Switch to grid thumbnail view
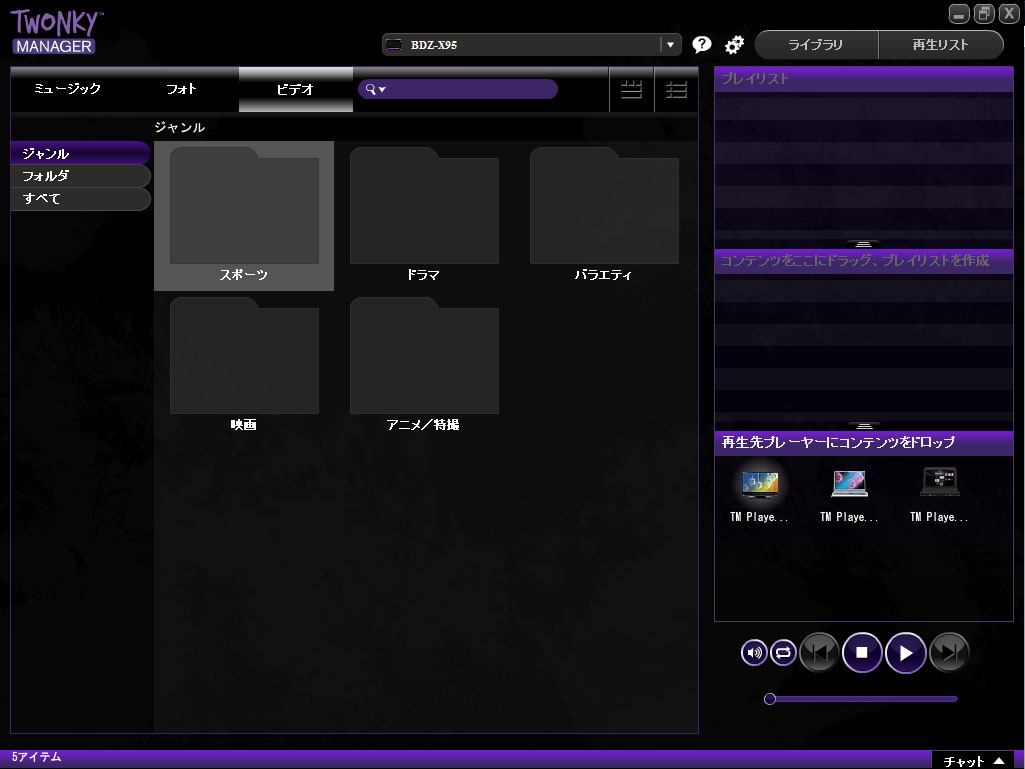The image size is (1025, 769). click(631, 90)
